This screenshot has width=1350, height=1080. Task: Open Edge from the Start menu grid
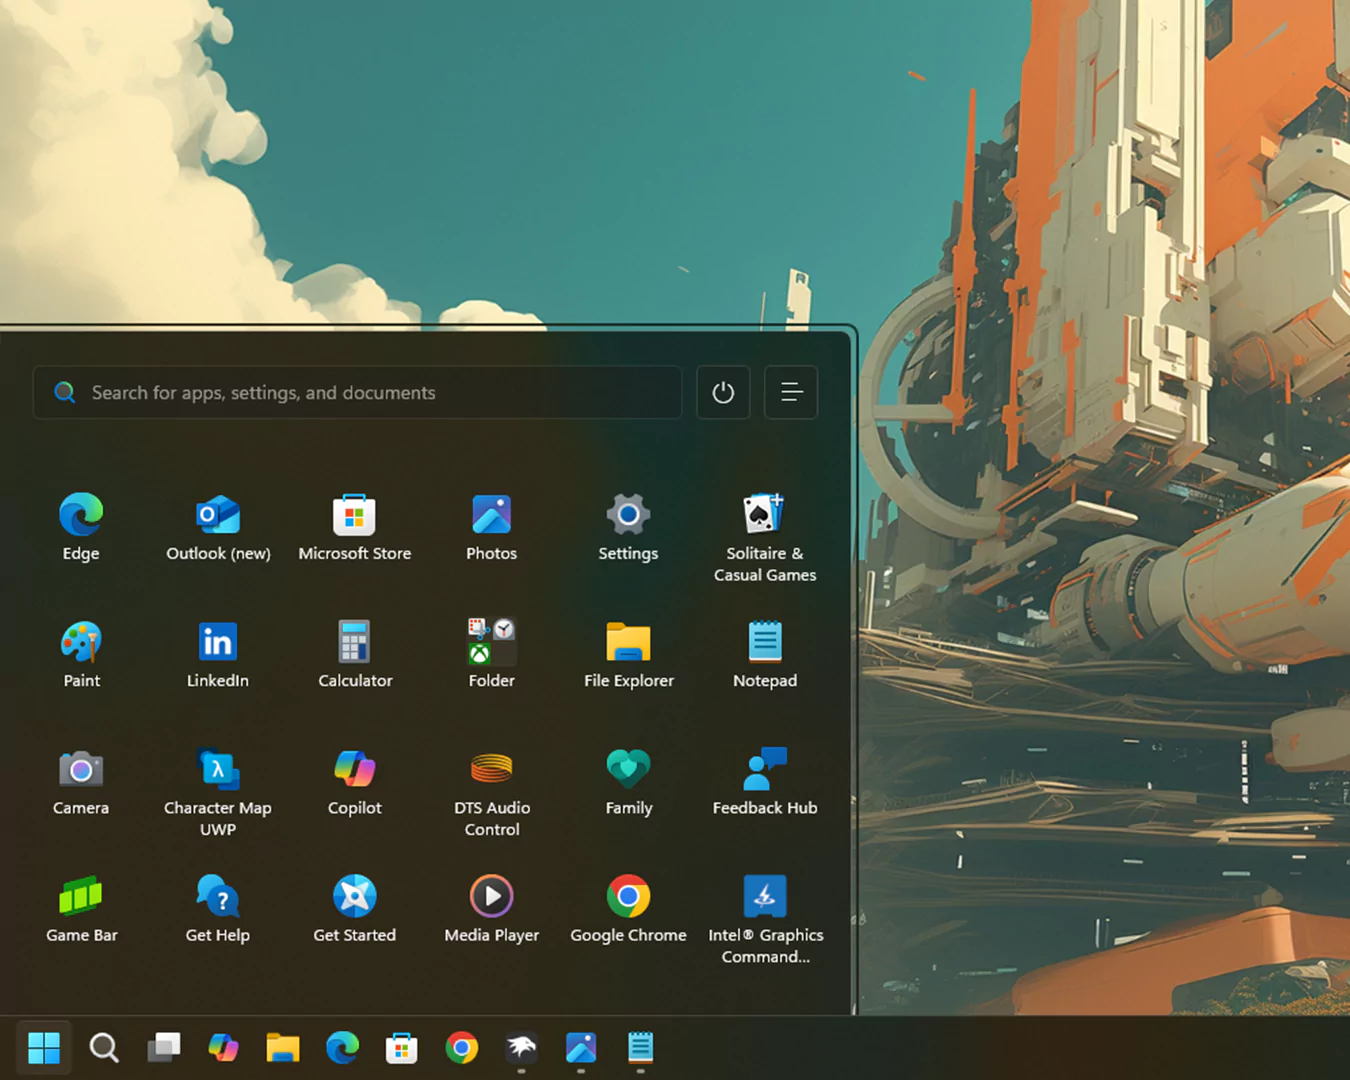pos(81,527)
